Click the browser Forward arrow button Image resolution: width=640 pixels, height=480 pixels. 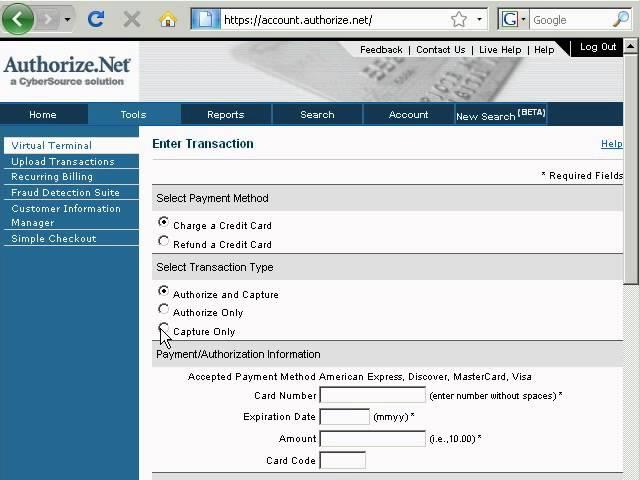(48, 19)
